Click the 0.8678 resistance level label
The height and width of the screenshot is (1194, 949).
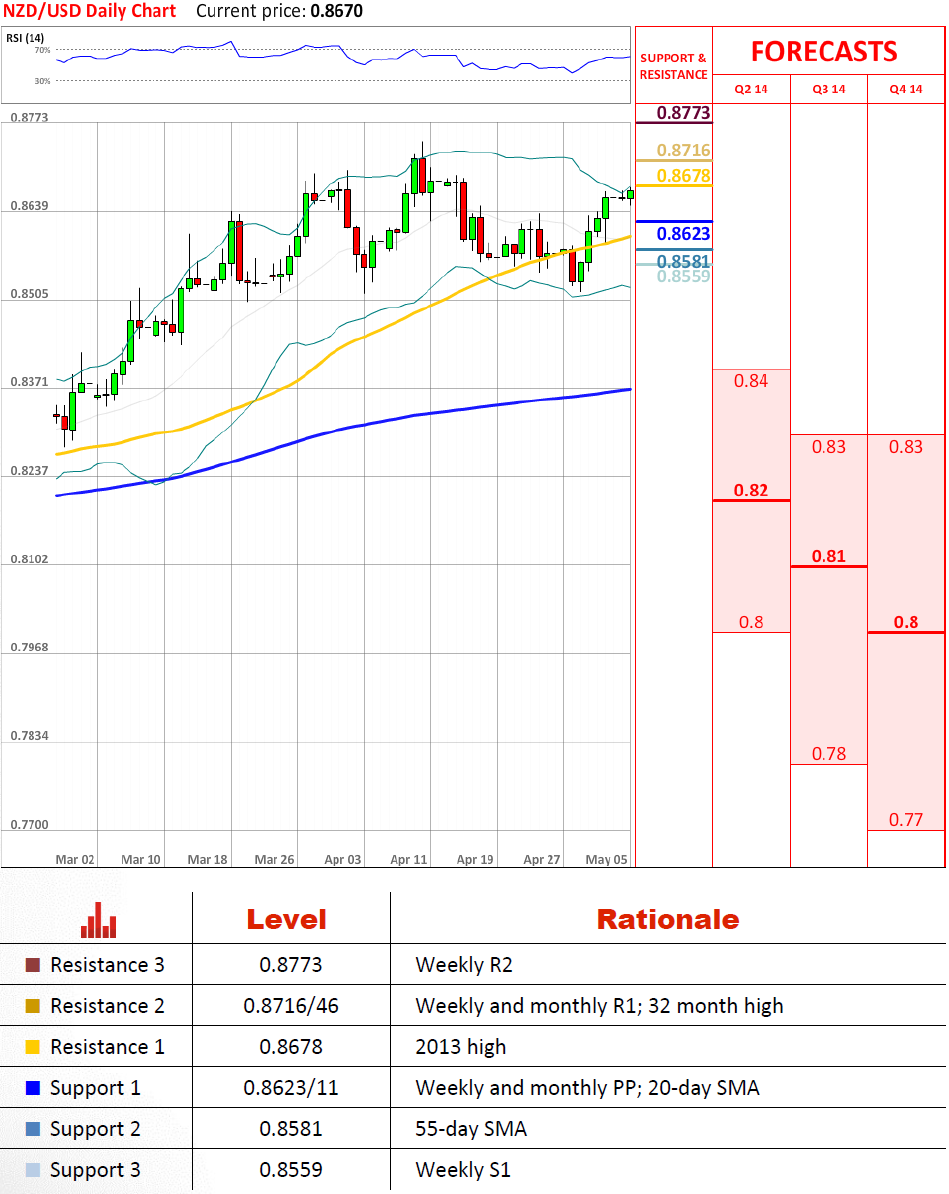pos(683,176)
